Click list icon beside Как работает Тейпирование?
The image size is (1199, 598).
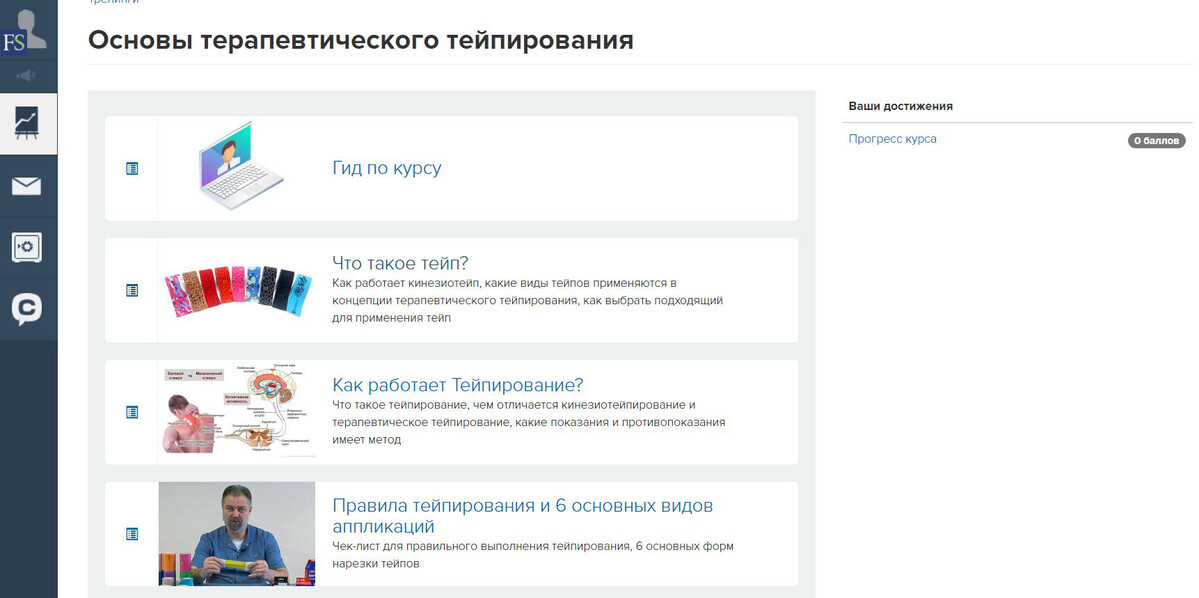coord(132,412)
